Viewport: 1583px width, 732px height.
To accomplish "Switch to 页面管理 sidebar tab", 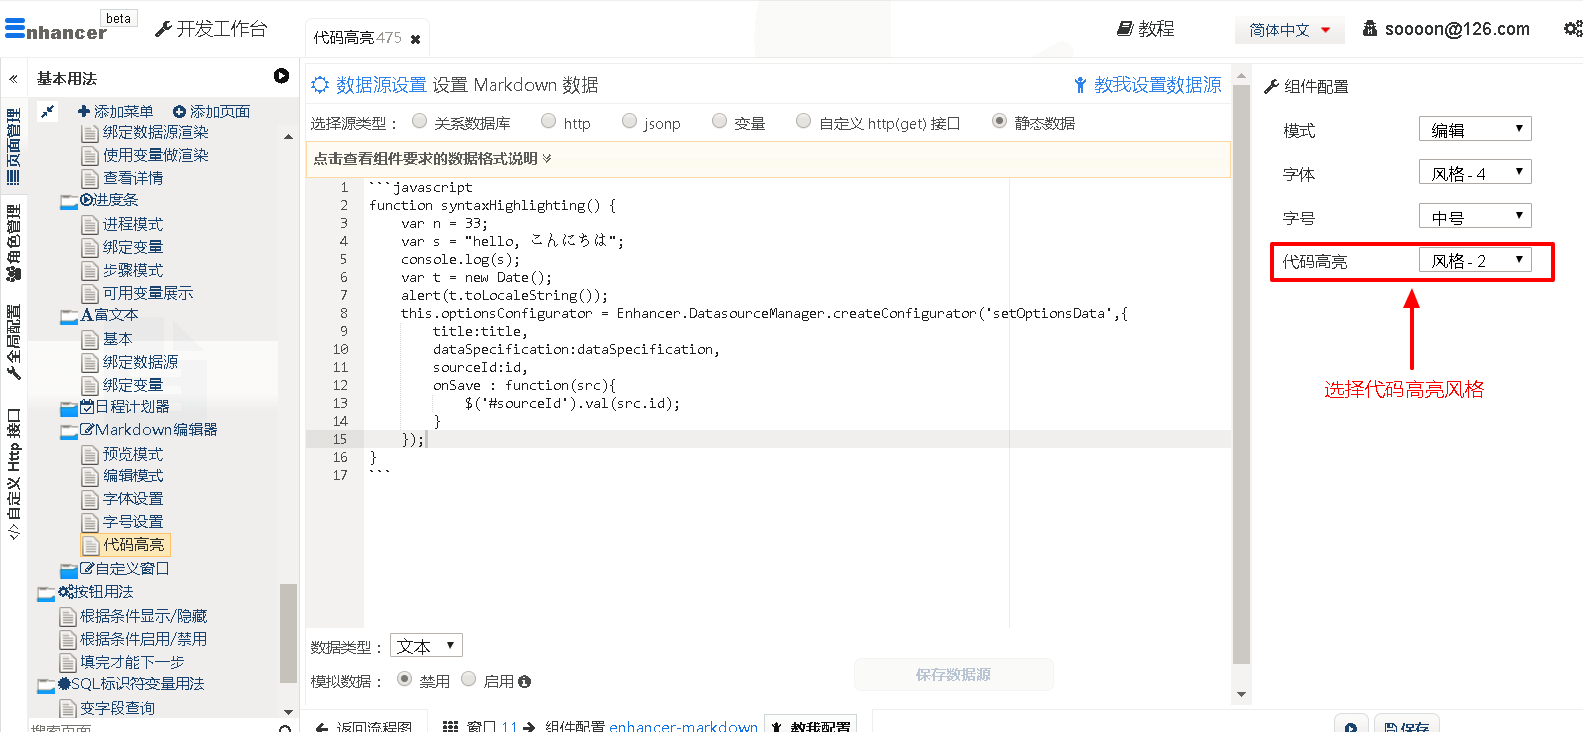I will [x=13, y=146].
